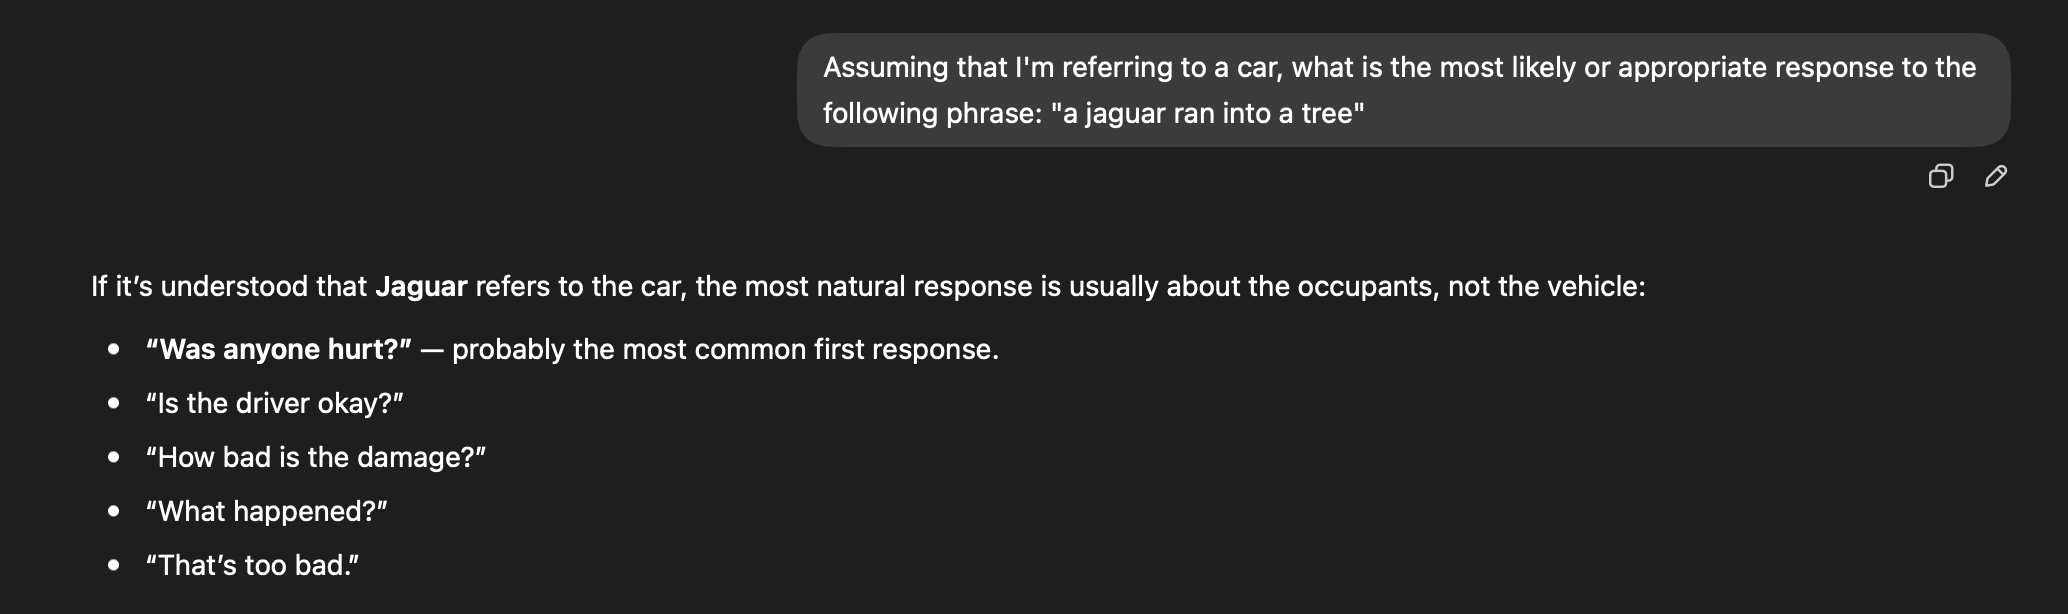Click the bold word Jaguar in the response
The width and height of the screenshot is (2068, 614).
click(421, 287)
